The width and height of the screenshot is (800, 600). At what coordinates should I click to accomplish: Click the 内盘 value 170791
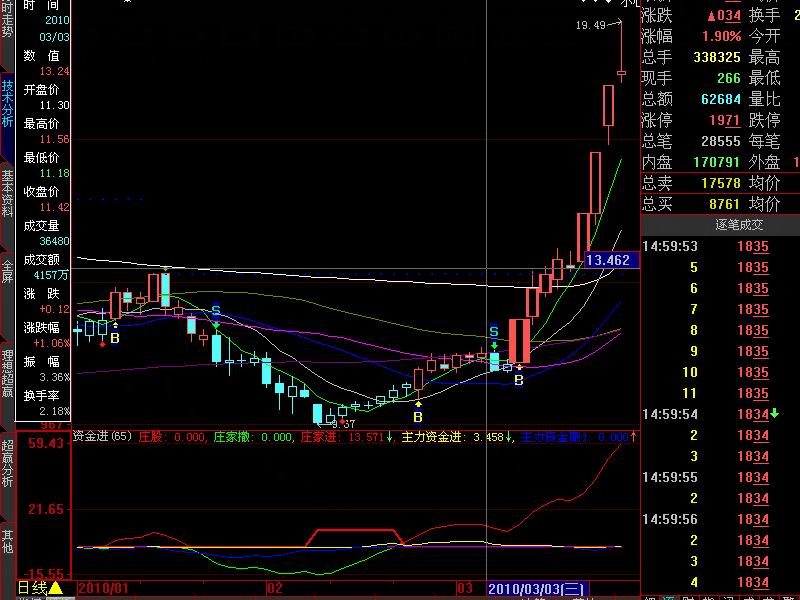coord(716,162)
